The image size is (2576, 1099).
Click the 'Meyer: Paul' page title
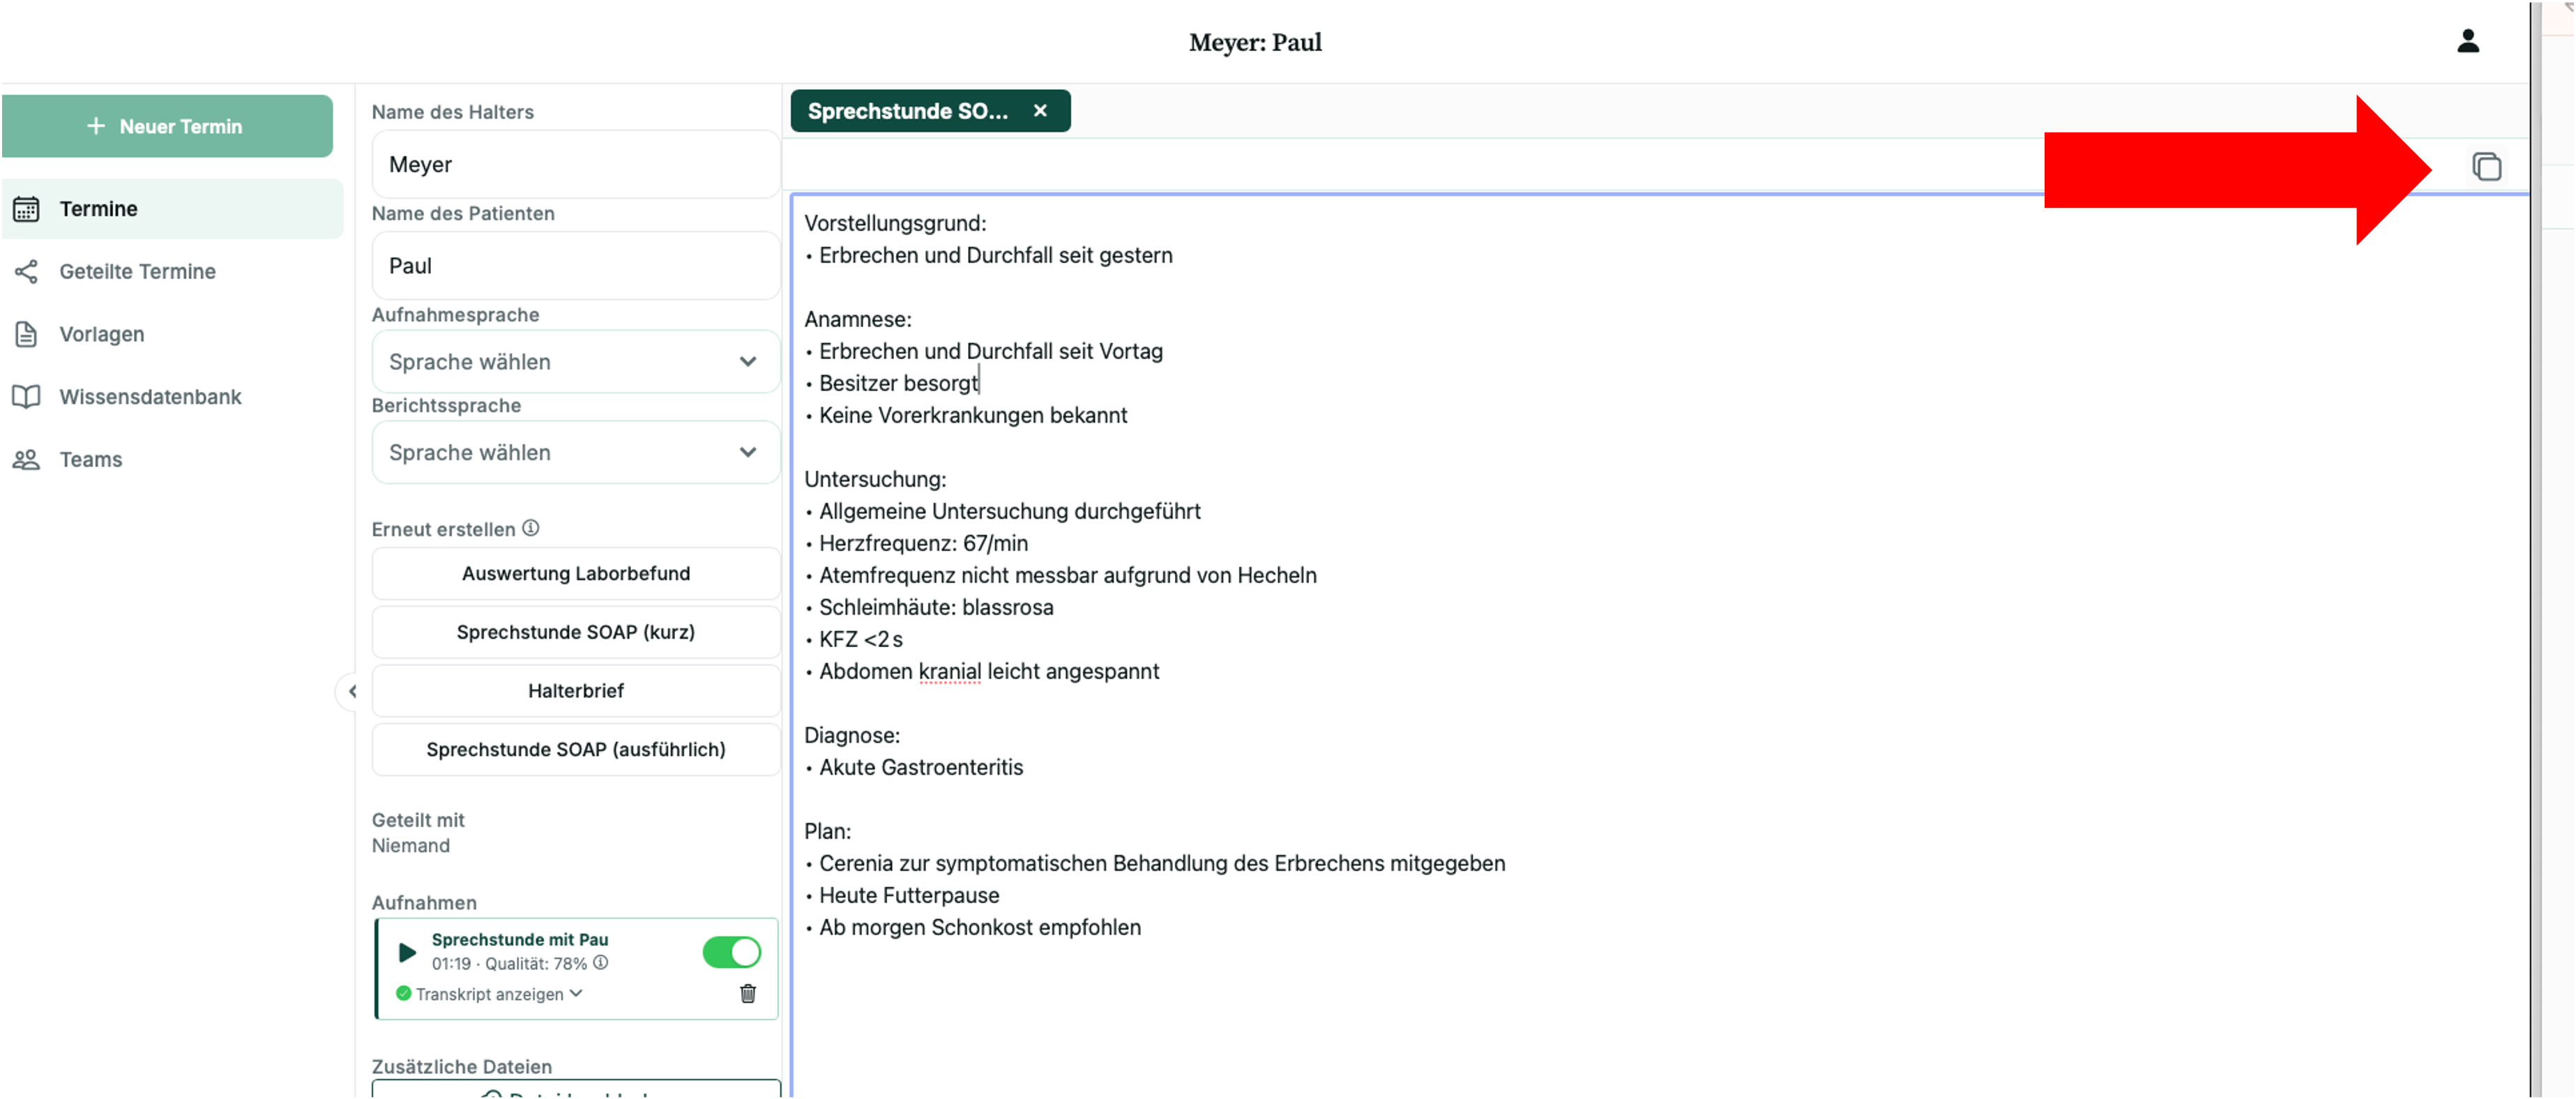pyautogui.click(x=1254, y=42)
